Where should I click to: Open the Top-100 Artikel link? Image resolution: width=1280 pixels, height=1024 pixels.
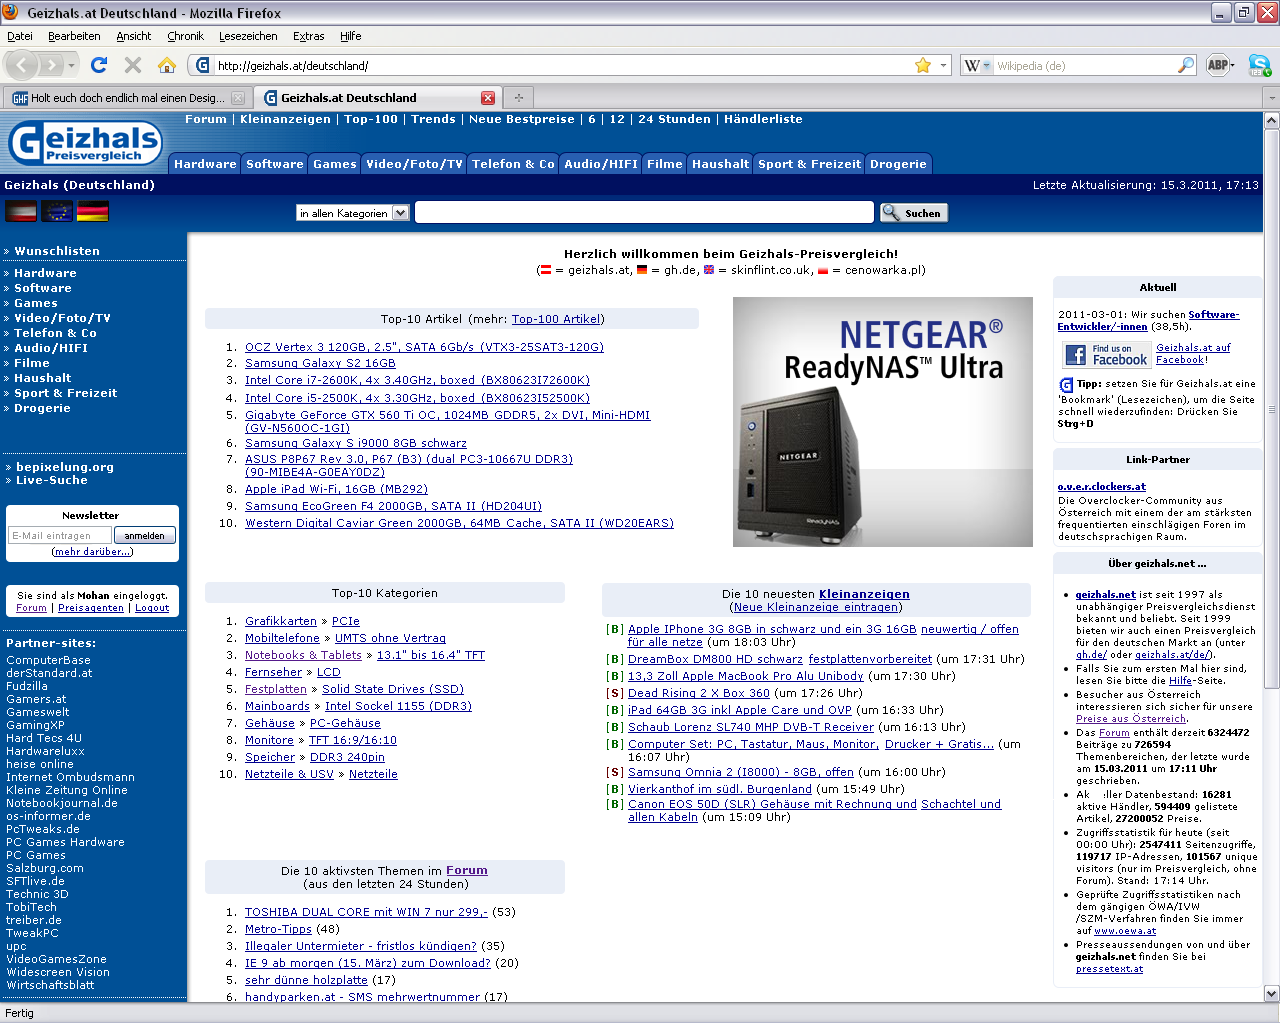click(556, 319)
